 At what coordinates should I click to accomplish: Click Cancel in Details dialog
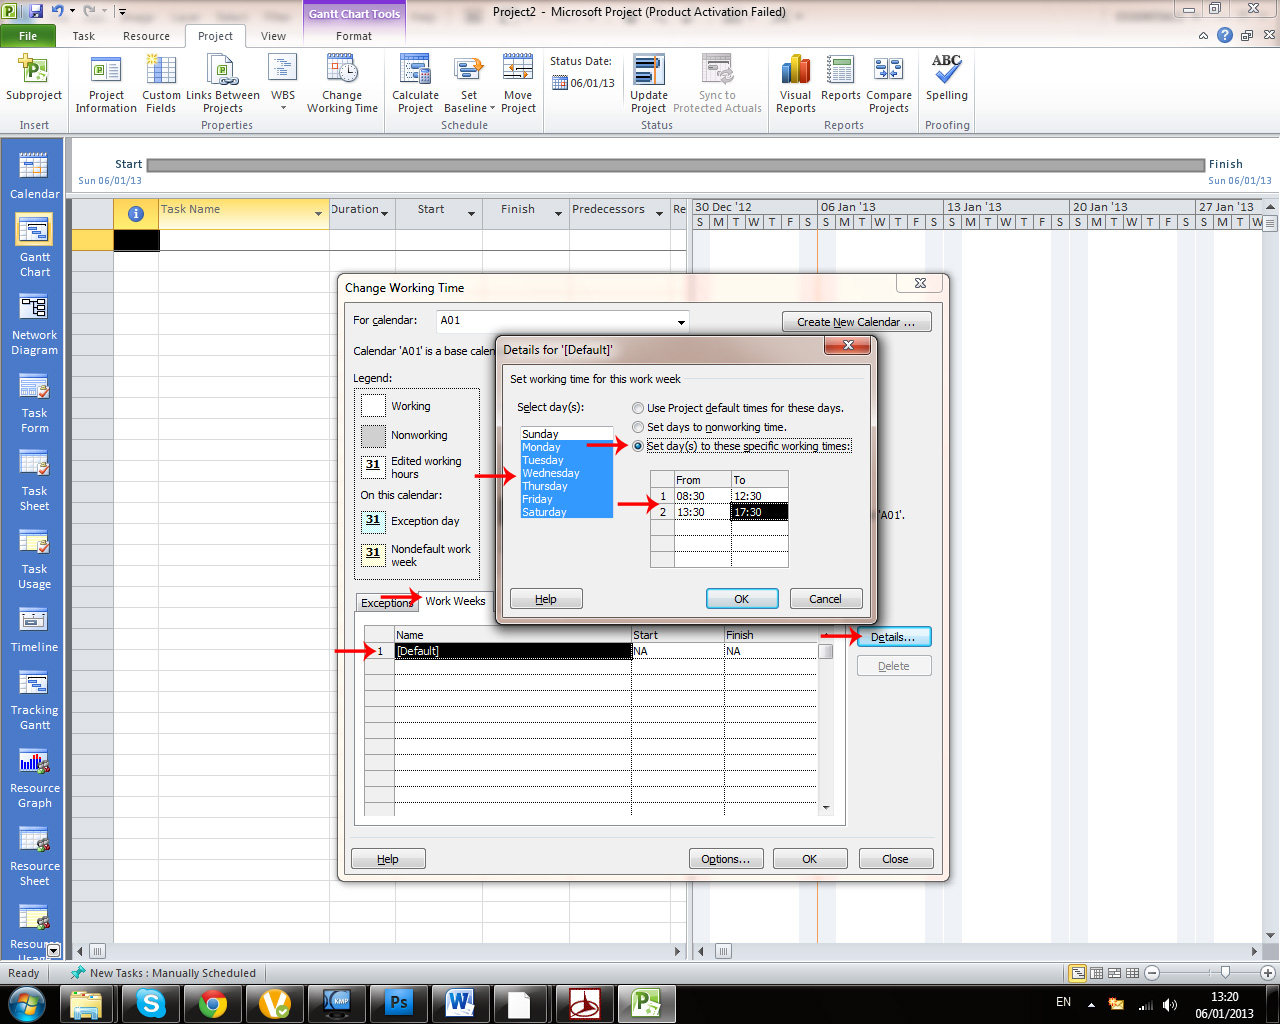pos(825,599)
